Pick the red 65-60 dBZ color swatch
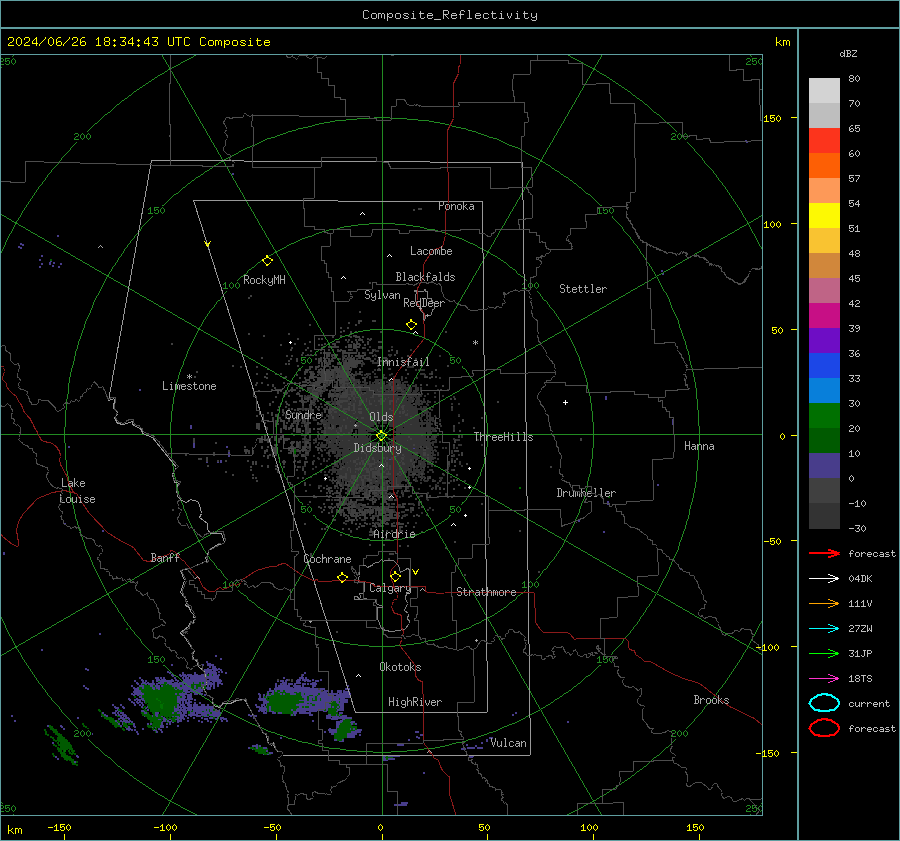This screenshot has width=900, height=841. coord(824,141)
